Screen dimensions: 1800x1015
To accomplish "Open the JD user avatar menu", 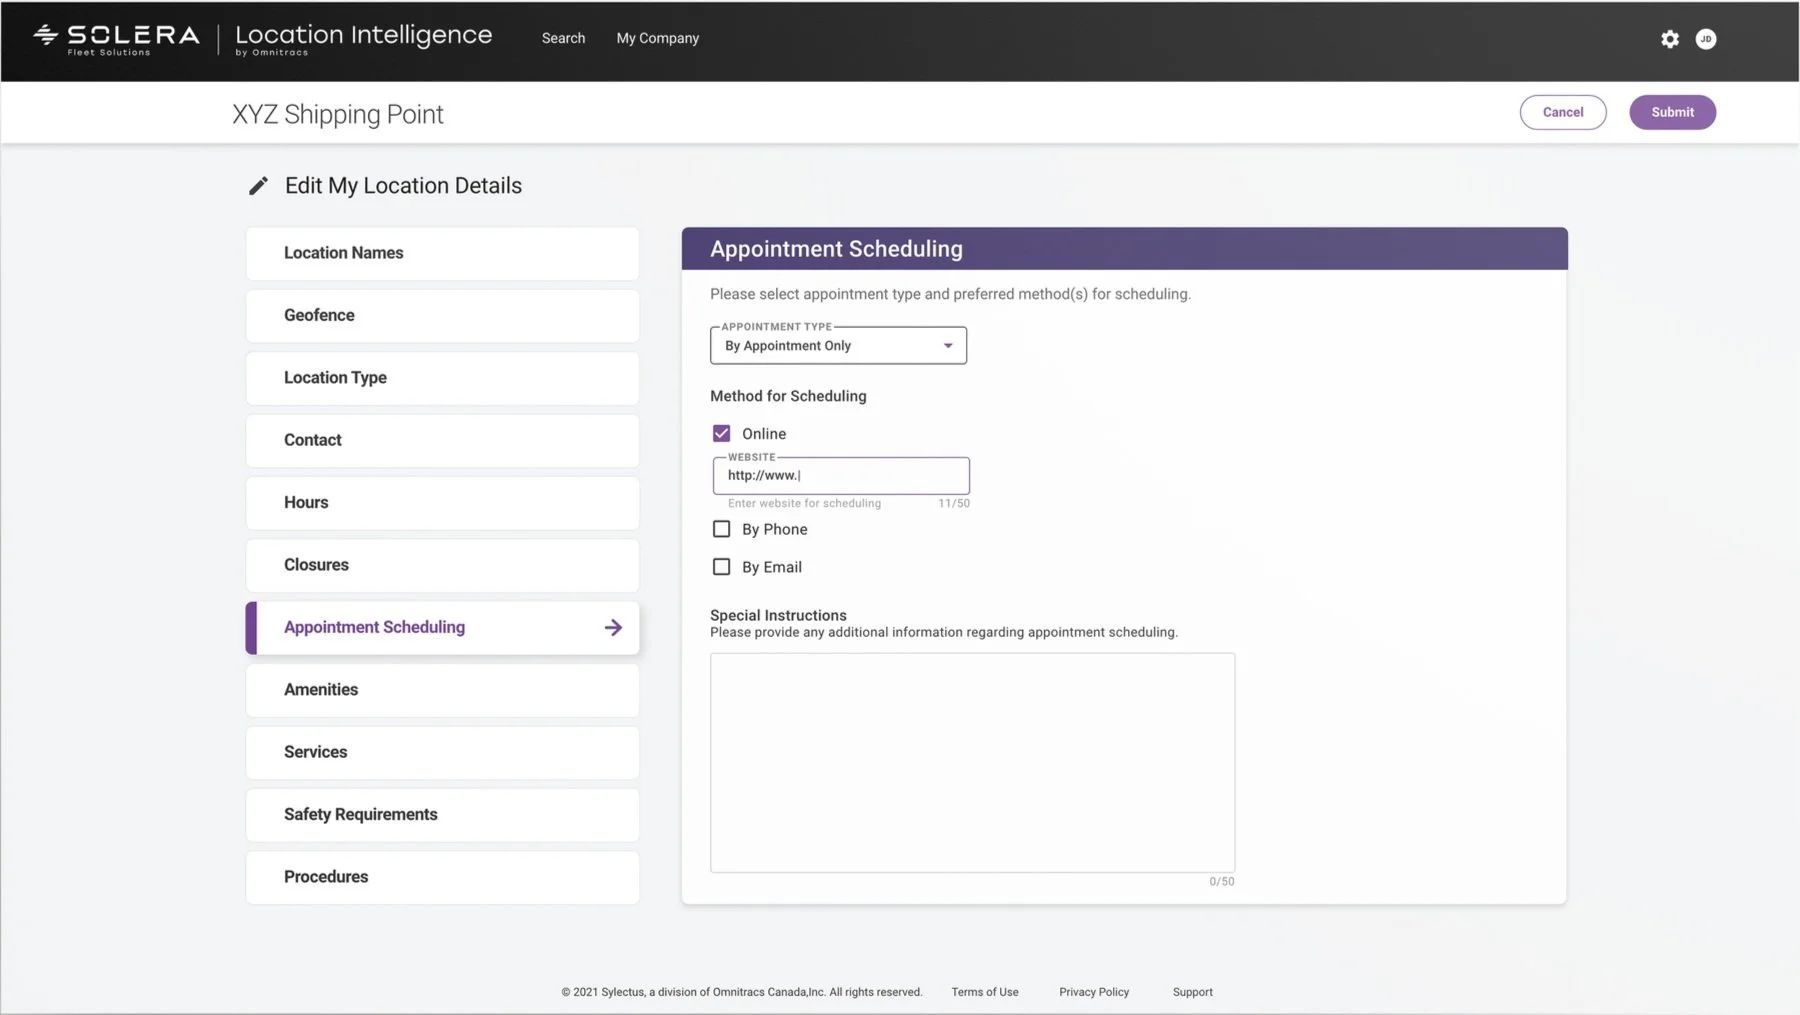I will (x=1706, y=39).
